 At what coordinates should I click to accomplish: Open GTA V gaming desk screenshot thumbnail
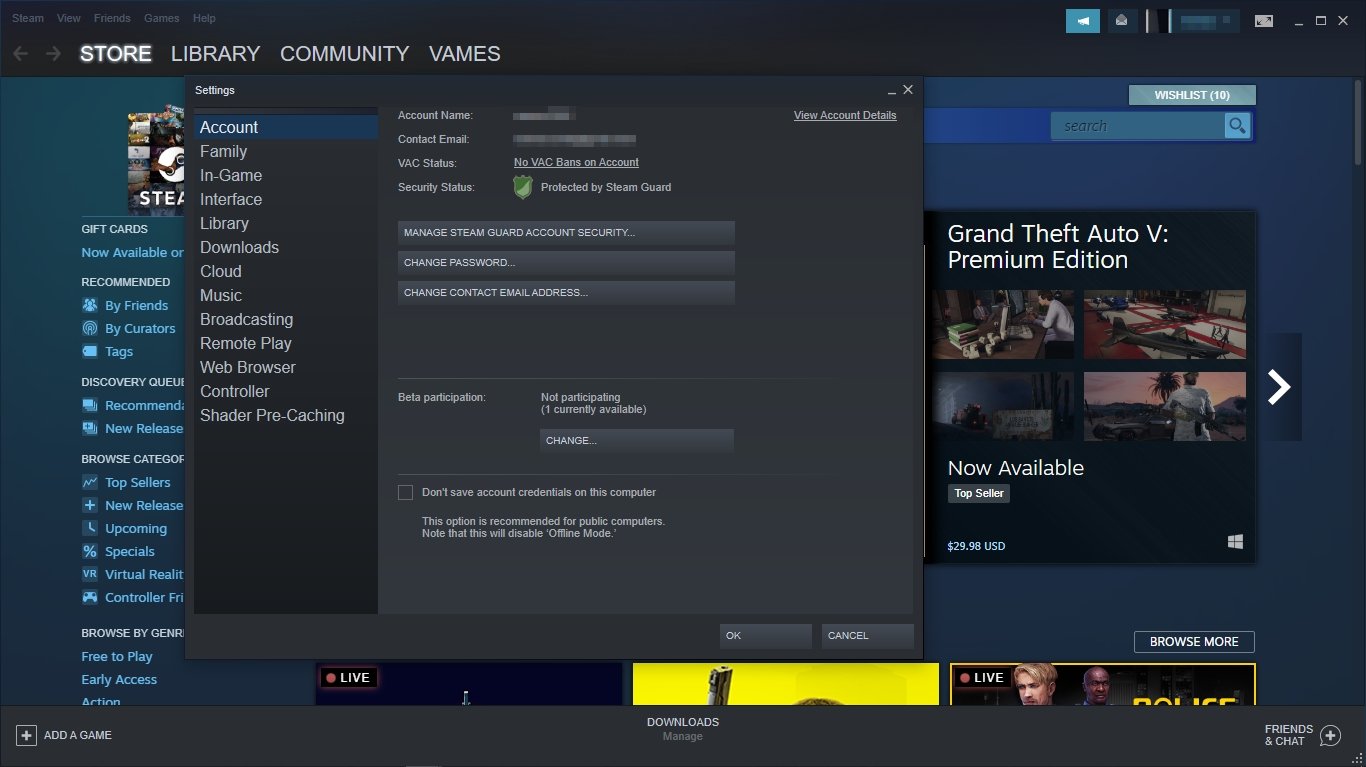(1003, 325)
